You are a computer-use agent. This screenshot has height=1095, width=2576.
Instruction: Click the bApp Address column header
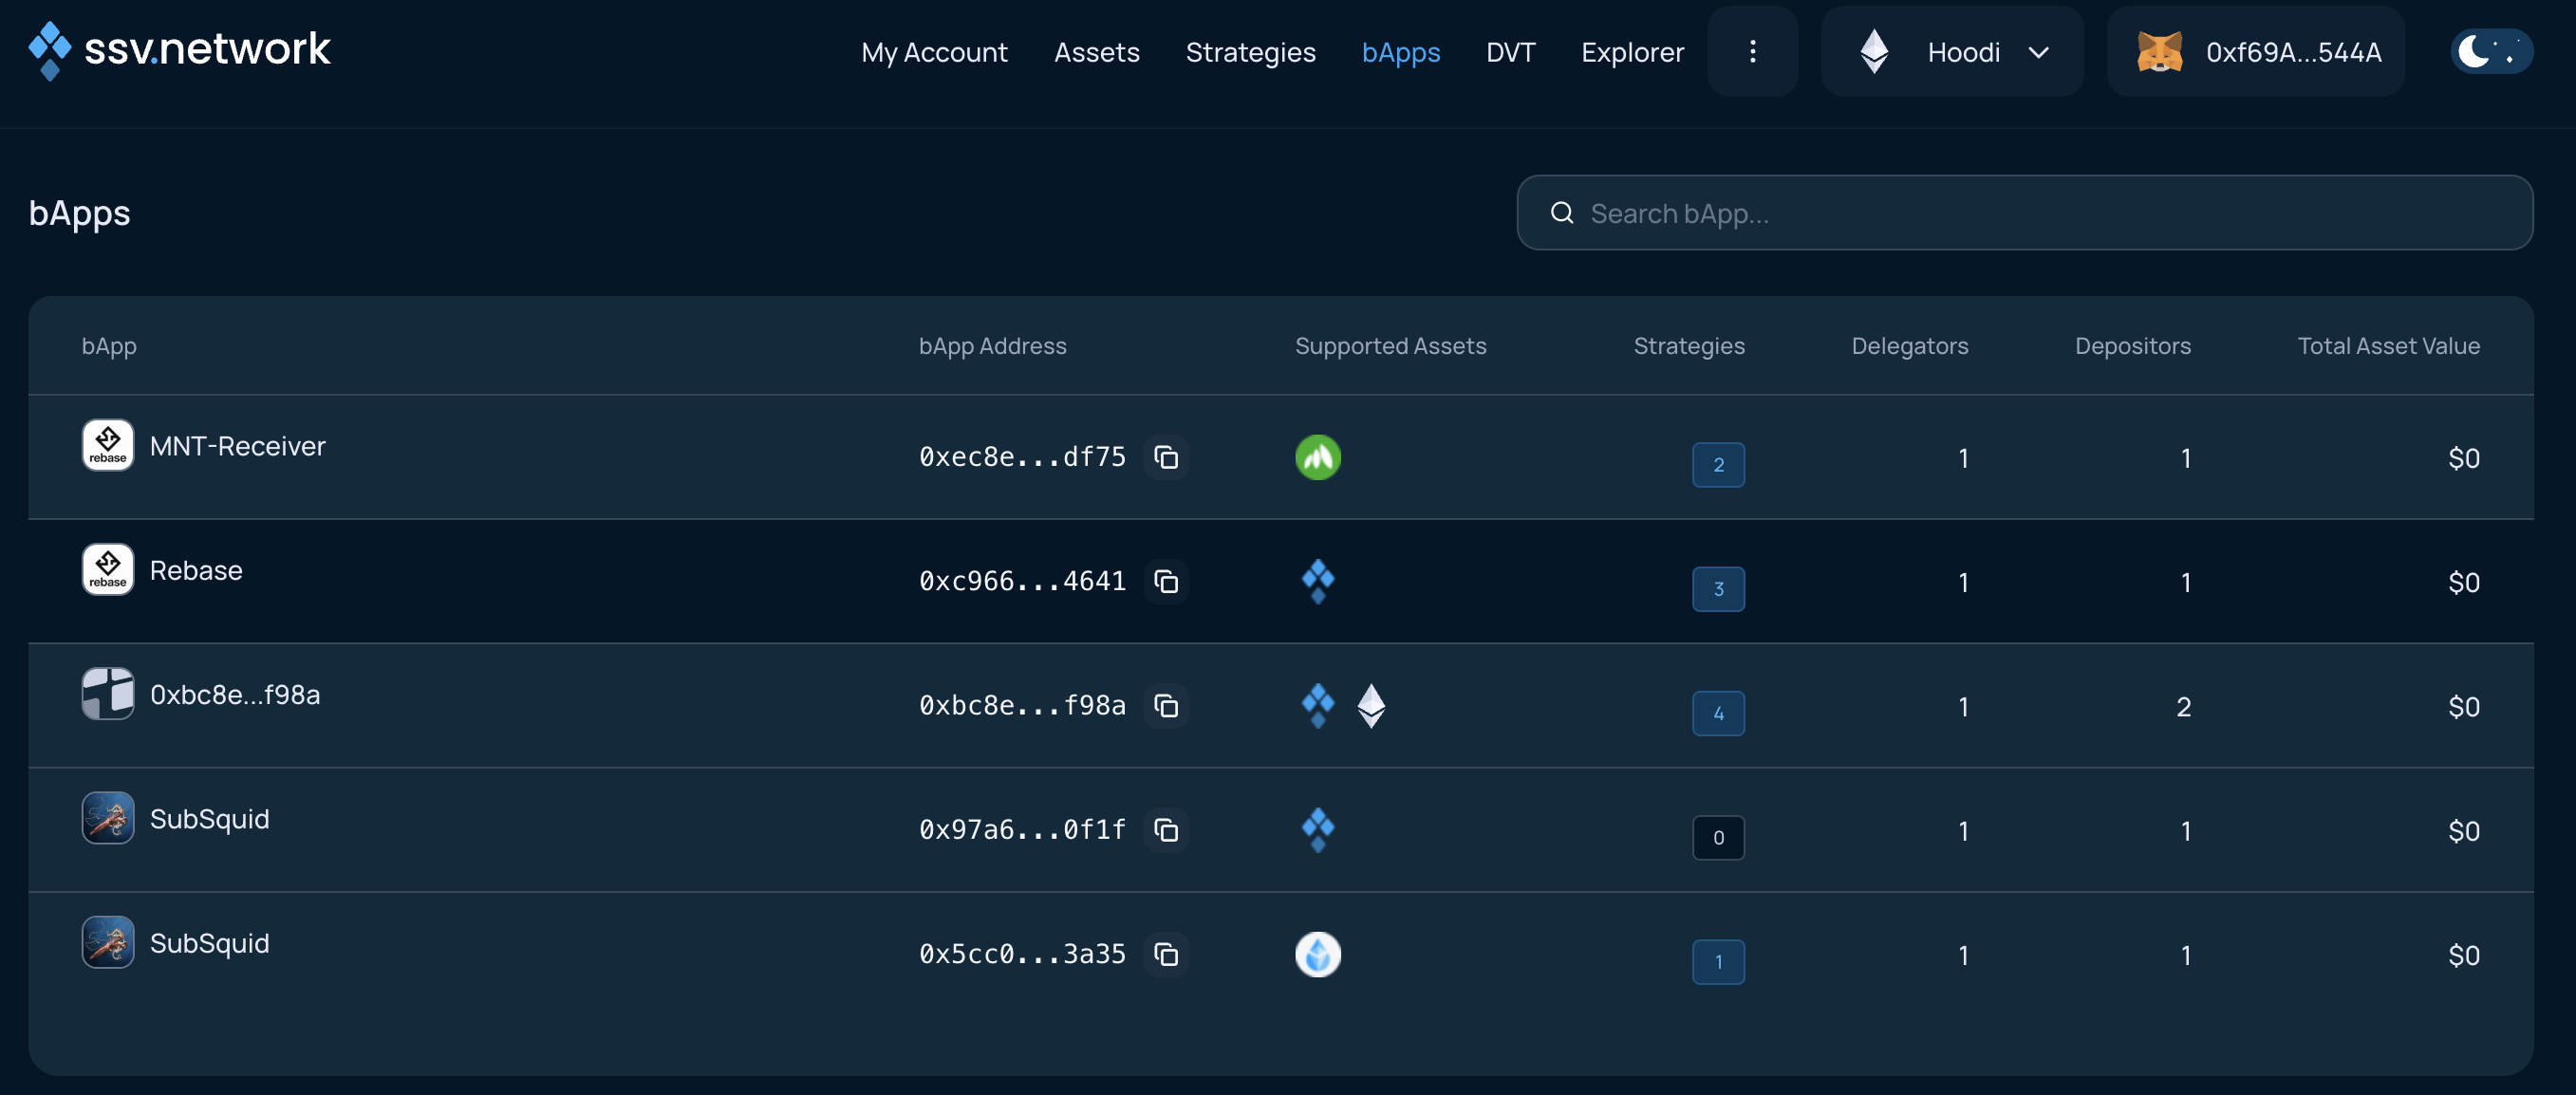coord(992,346)
